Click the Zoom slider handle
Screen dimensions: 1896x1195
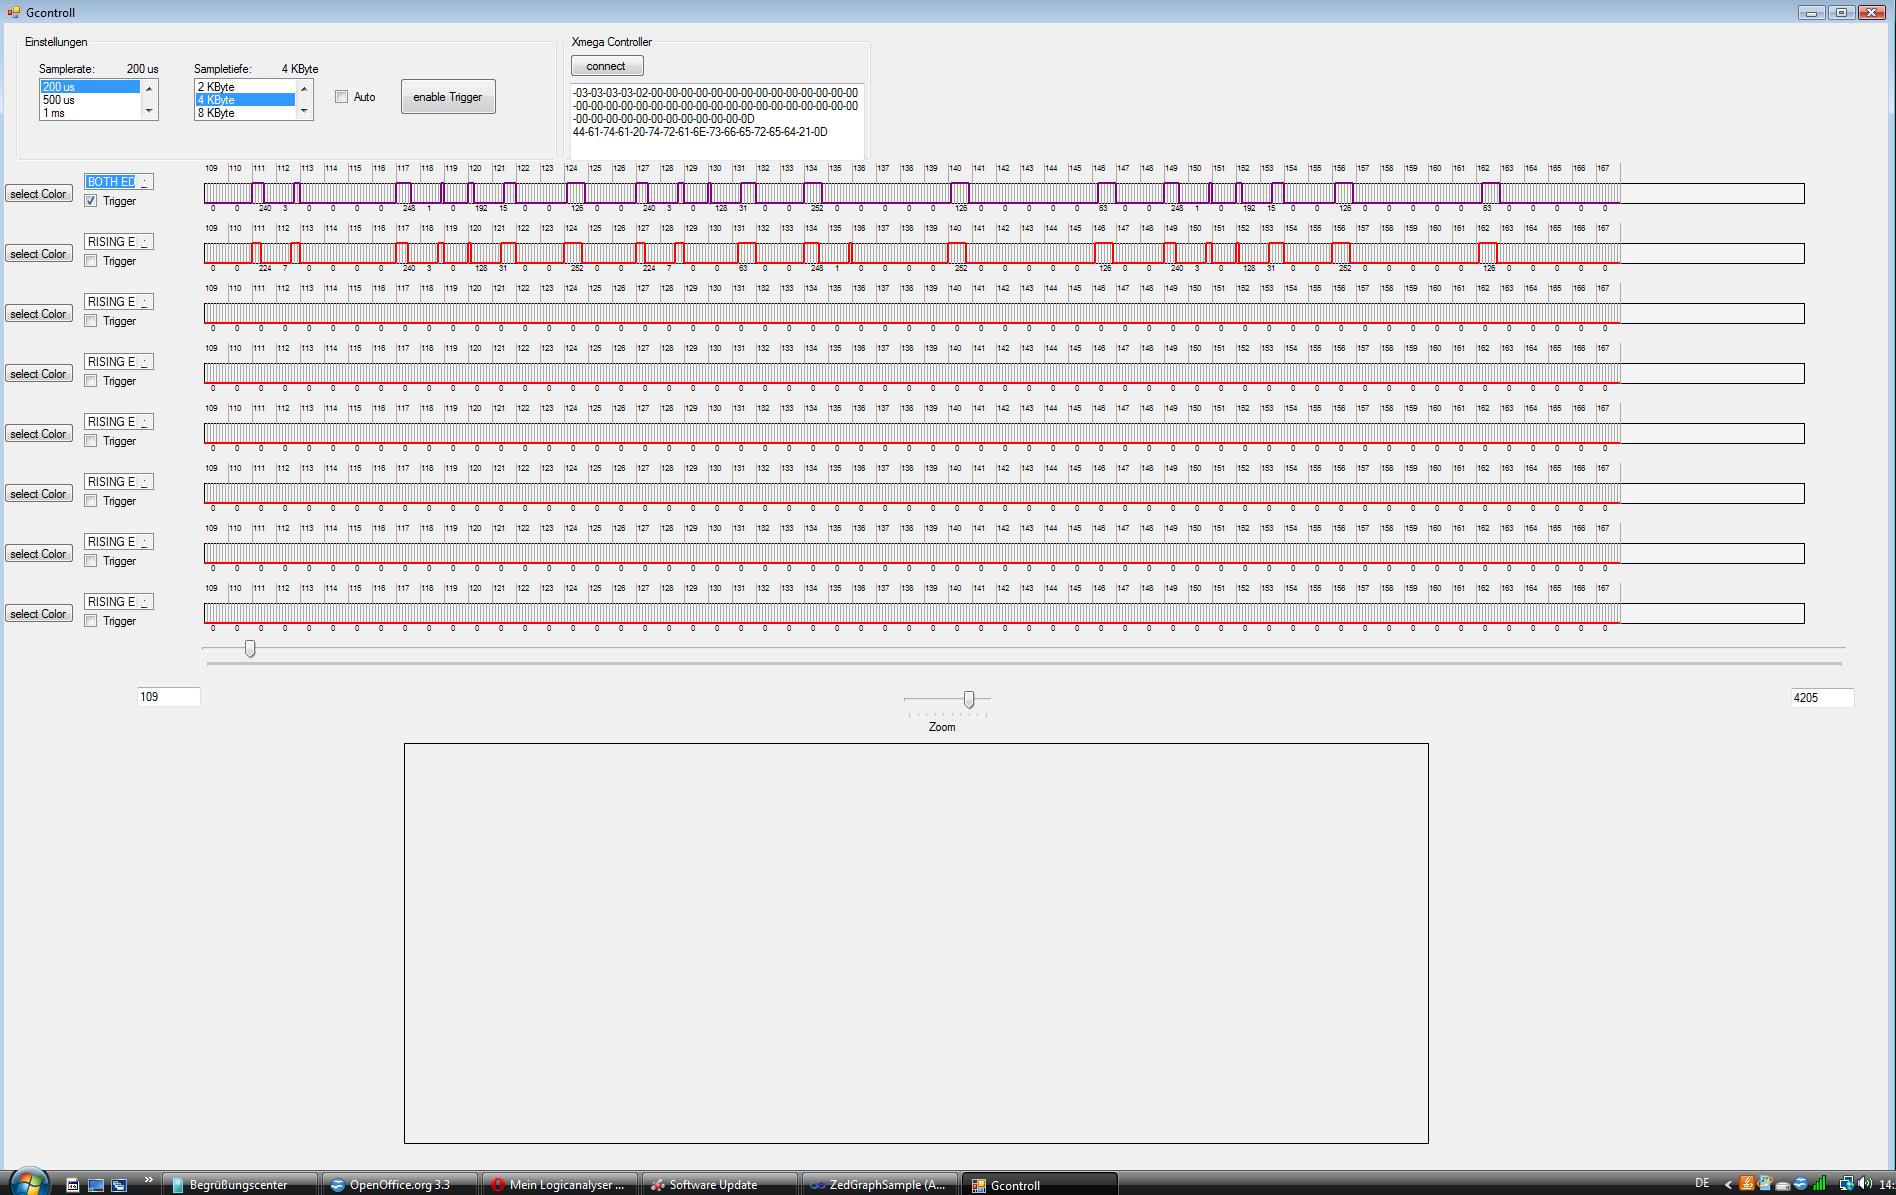pos(968,700)
